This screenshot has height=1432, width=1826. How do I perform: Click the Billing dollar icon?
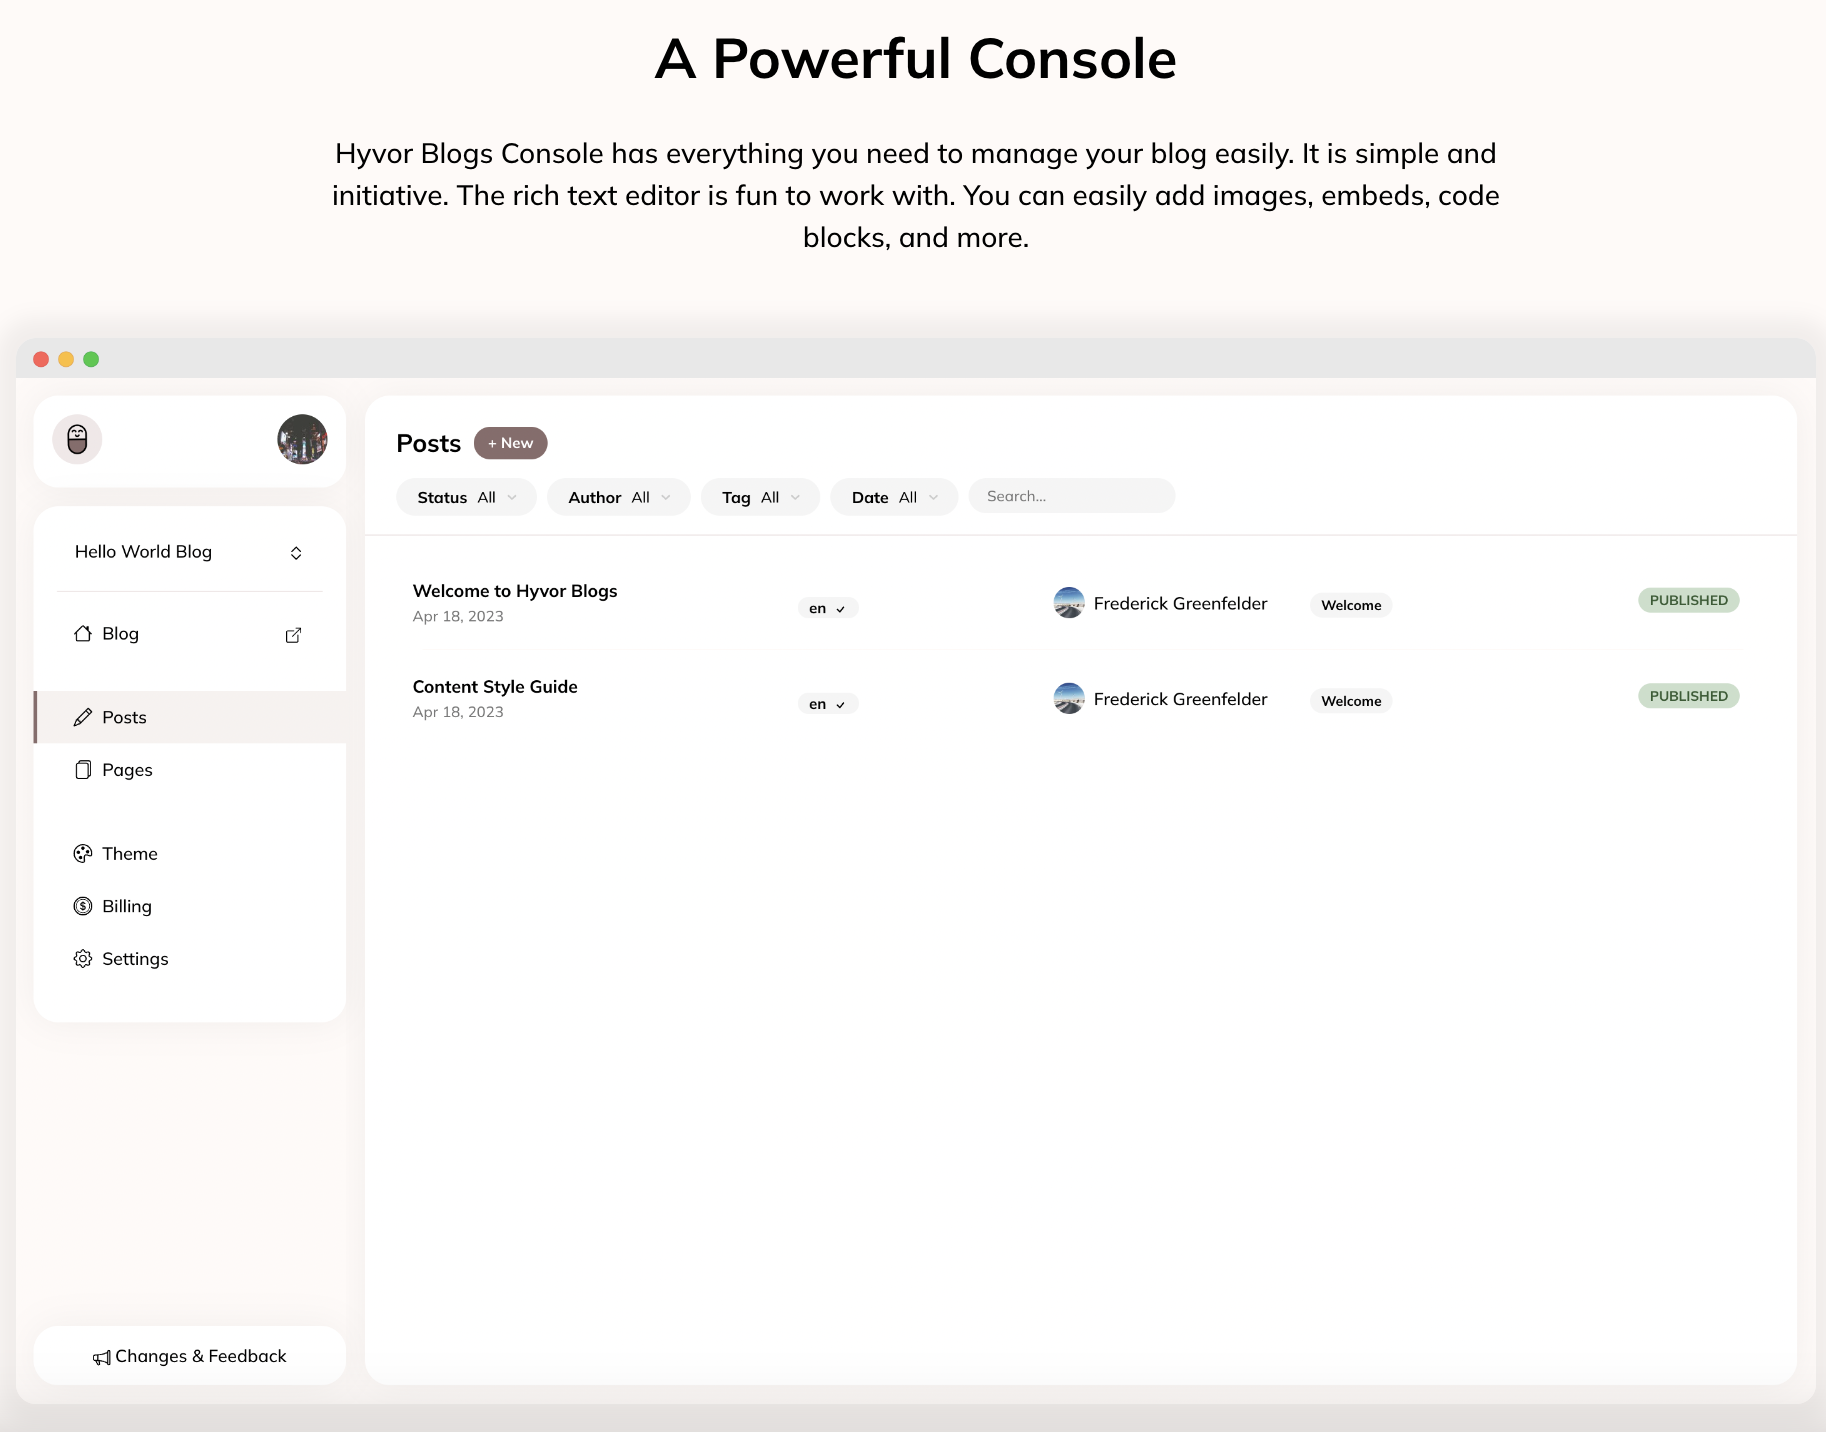(x=83, y=906)
